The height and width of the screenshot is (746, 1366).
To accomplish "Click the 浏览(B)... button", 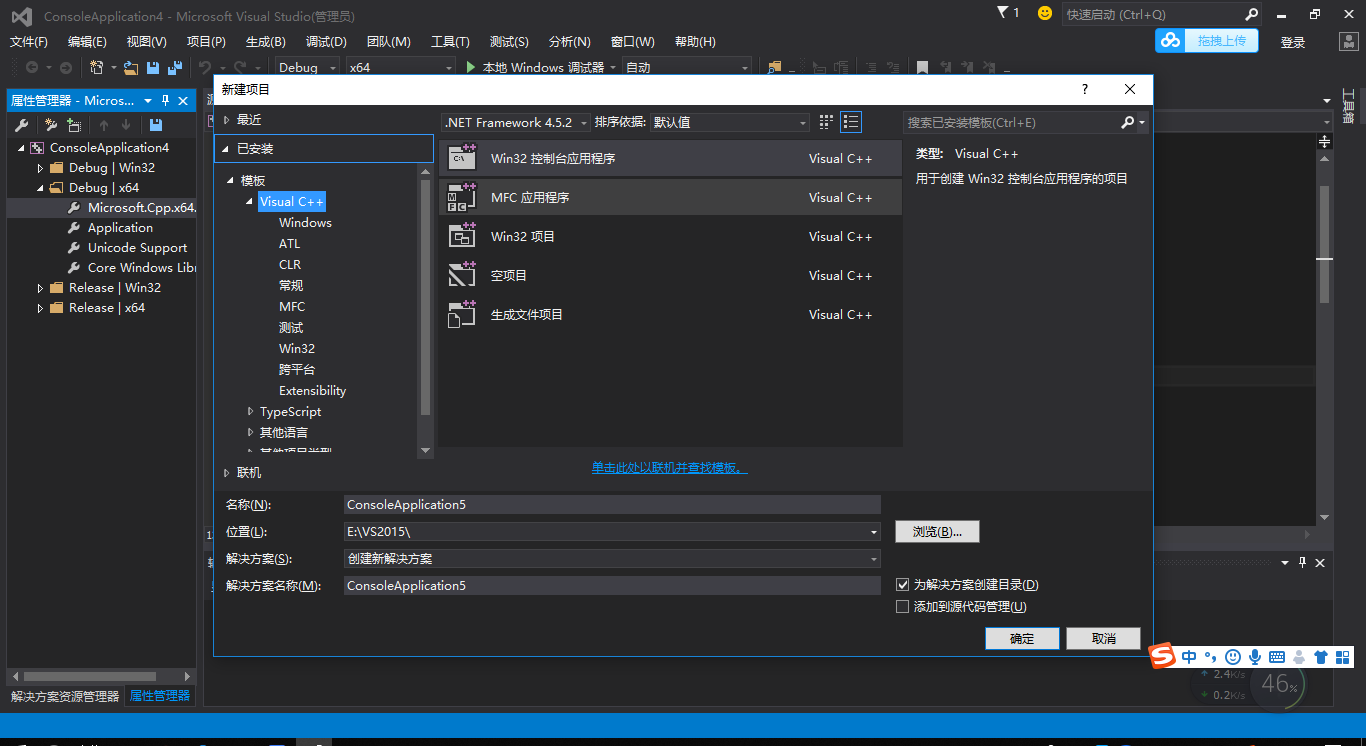I will coord(937,532).
